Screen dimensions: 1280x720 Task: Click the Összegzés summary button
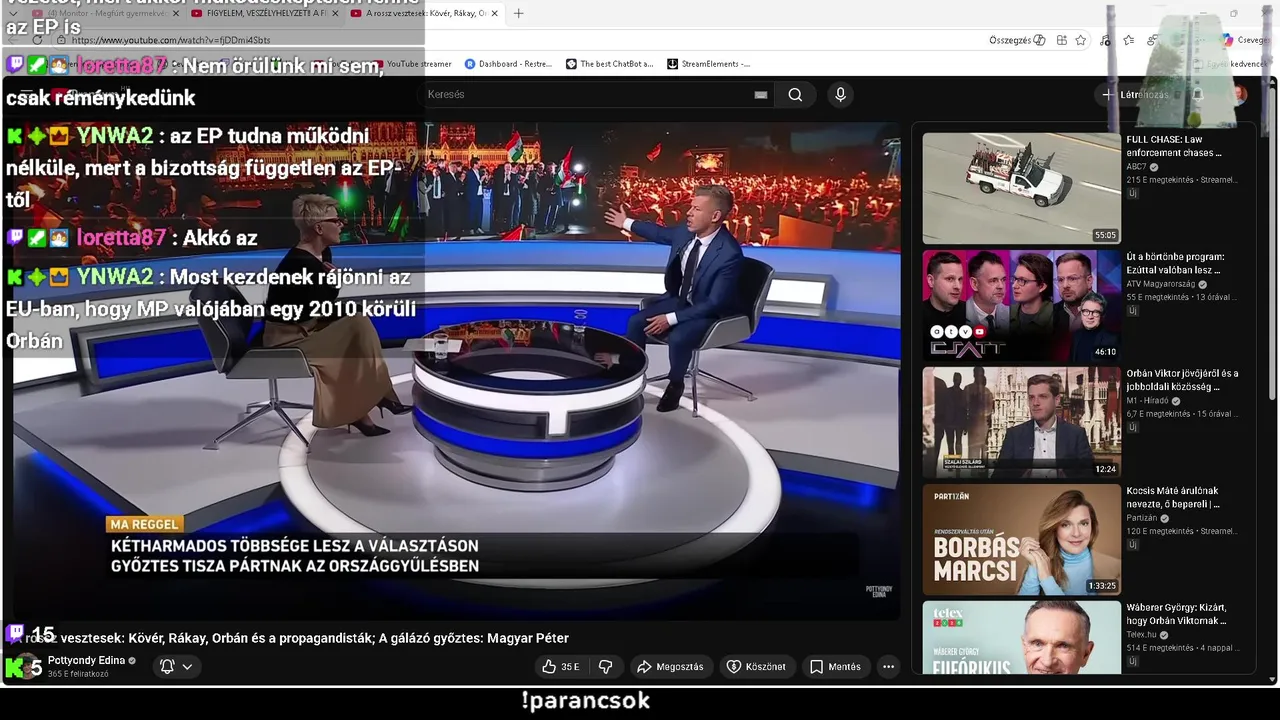[x=1017, y=40]
